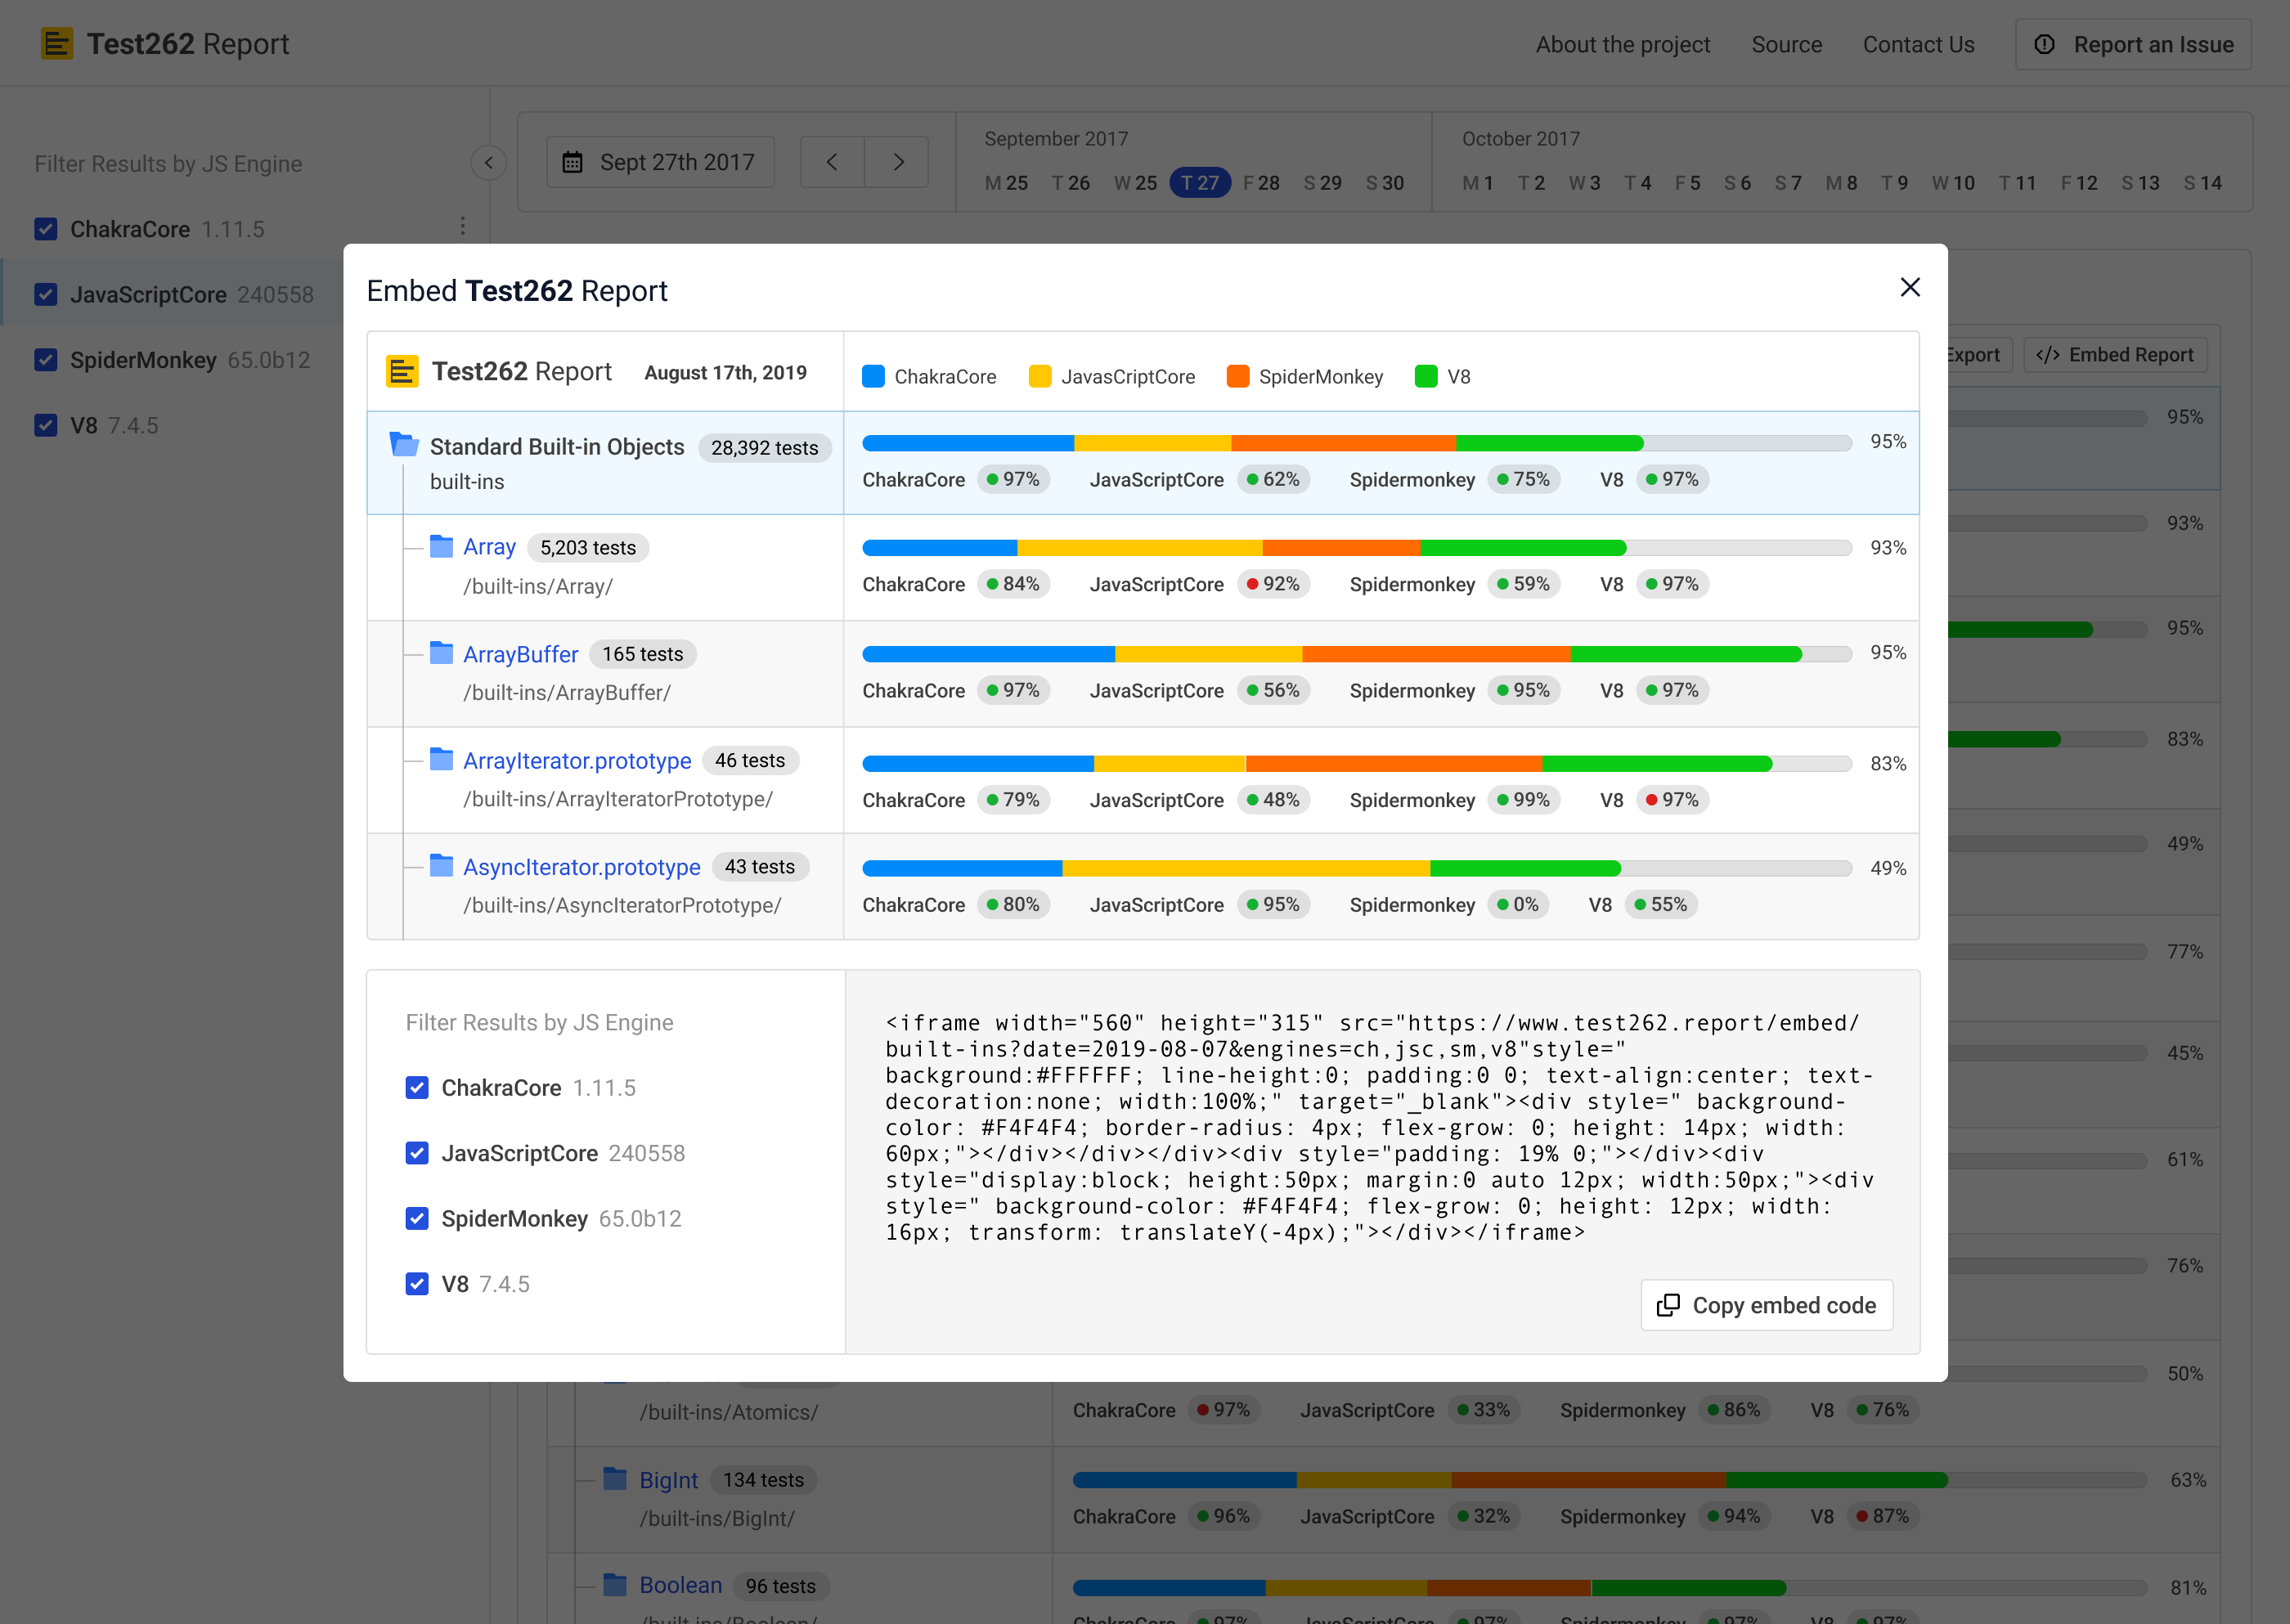Go to the previous date with the left arrow
Screen dimensions: 2290x1624
coord(832,162)
